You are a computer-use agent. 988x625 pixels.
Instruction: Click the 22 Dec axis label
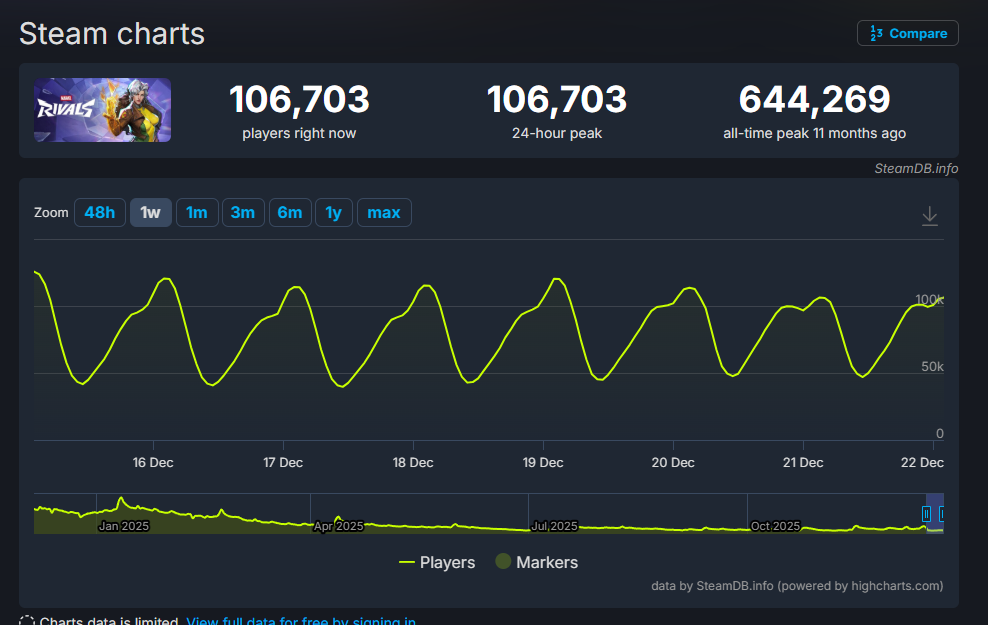922,462
